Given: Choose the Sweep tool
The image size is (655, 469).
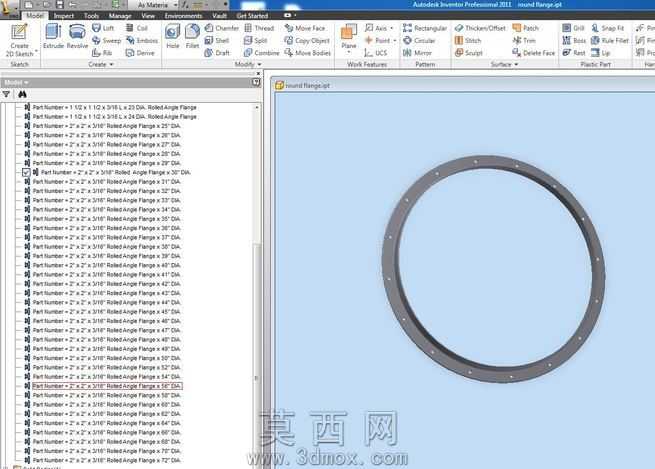Looking at the screenshot, I should (x=106, y=41).
